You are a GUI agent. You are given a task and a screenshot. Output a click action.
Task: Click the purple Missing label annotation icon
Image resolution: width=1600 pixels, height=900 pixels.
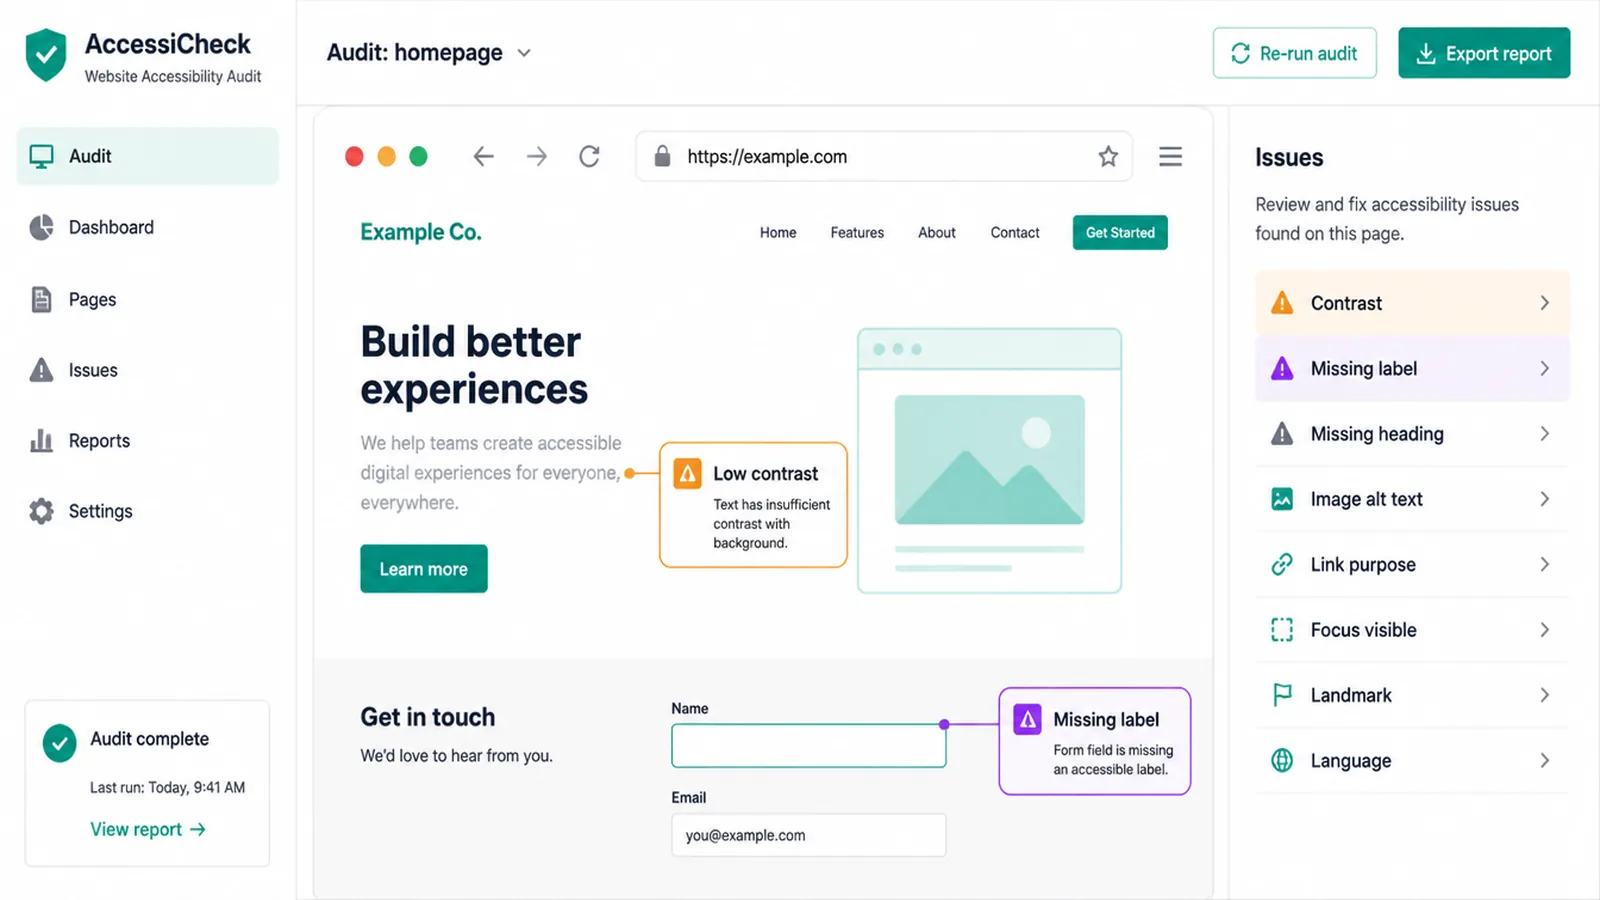coord(1027,719)
